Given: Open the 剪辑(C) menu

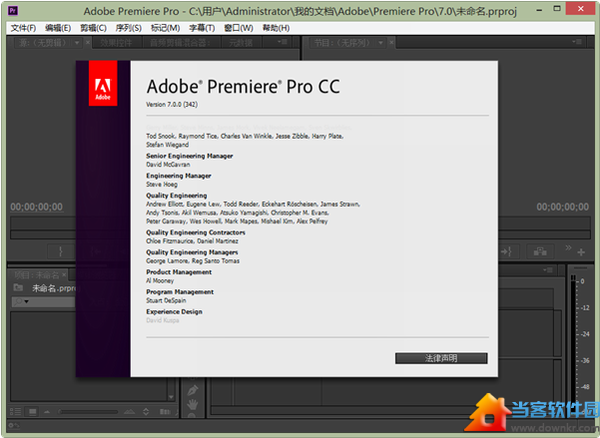Looking at the screenshot, I should coord(93,28).
